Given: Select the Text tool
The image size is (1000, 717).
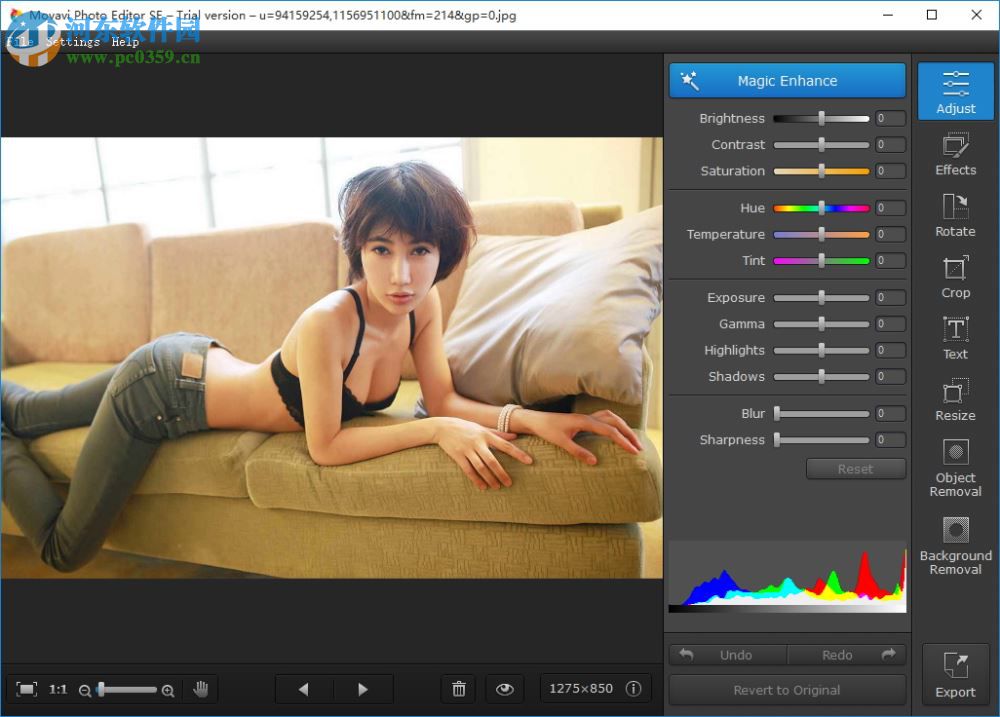Looking at the screenshot, I should (x=954, y=340).
